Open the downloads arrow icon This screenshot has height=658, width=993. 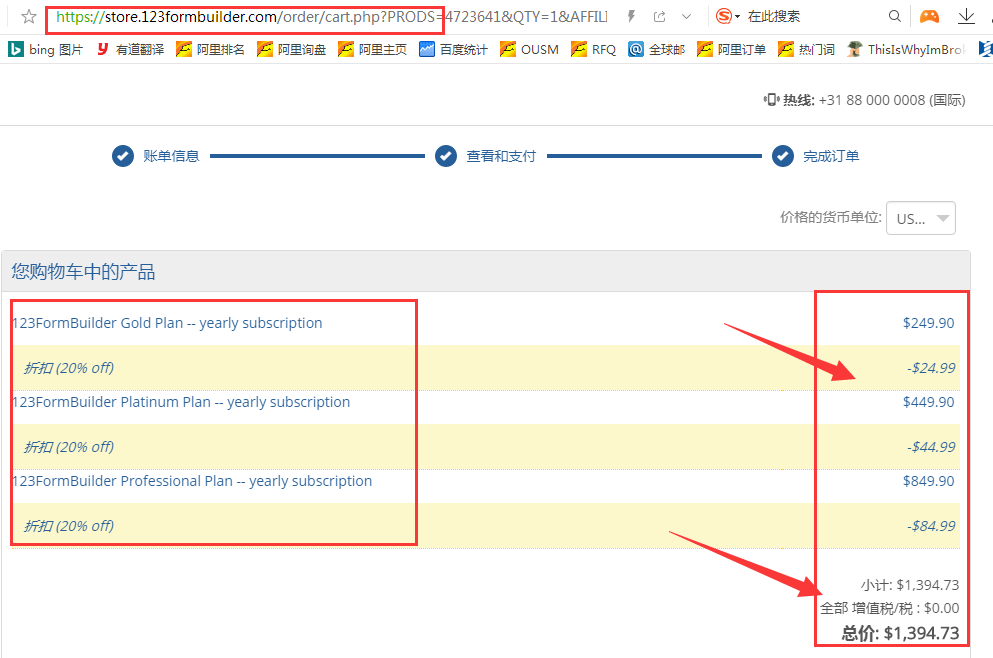966,16
